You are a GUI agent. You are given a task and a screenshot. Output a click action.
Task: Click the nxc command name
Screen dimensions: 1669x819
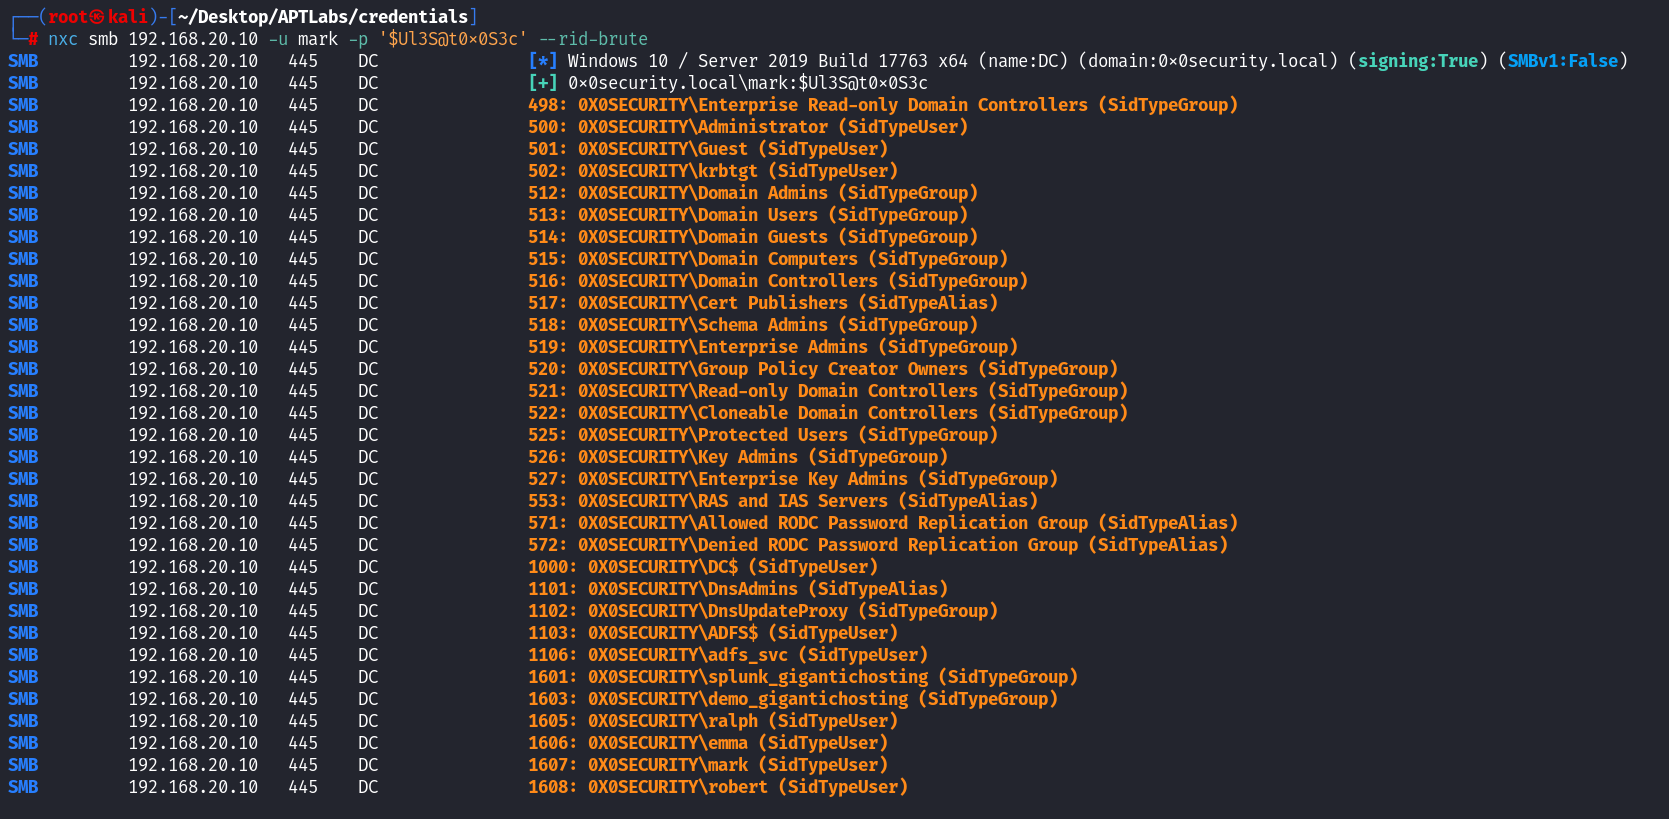coord(63,39)
